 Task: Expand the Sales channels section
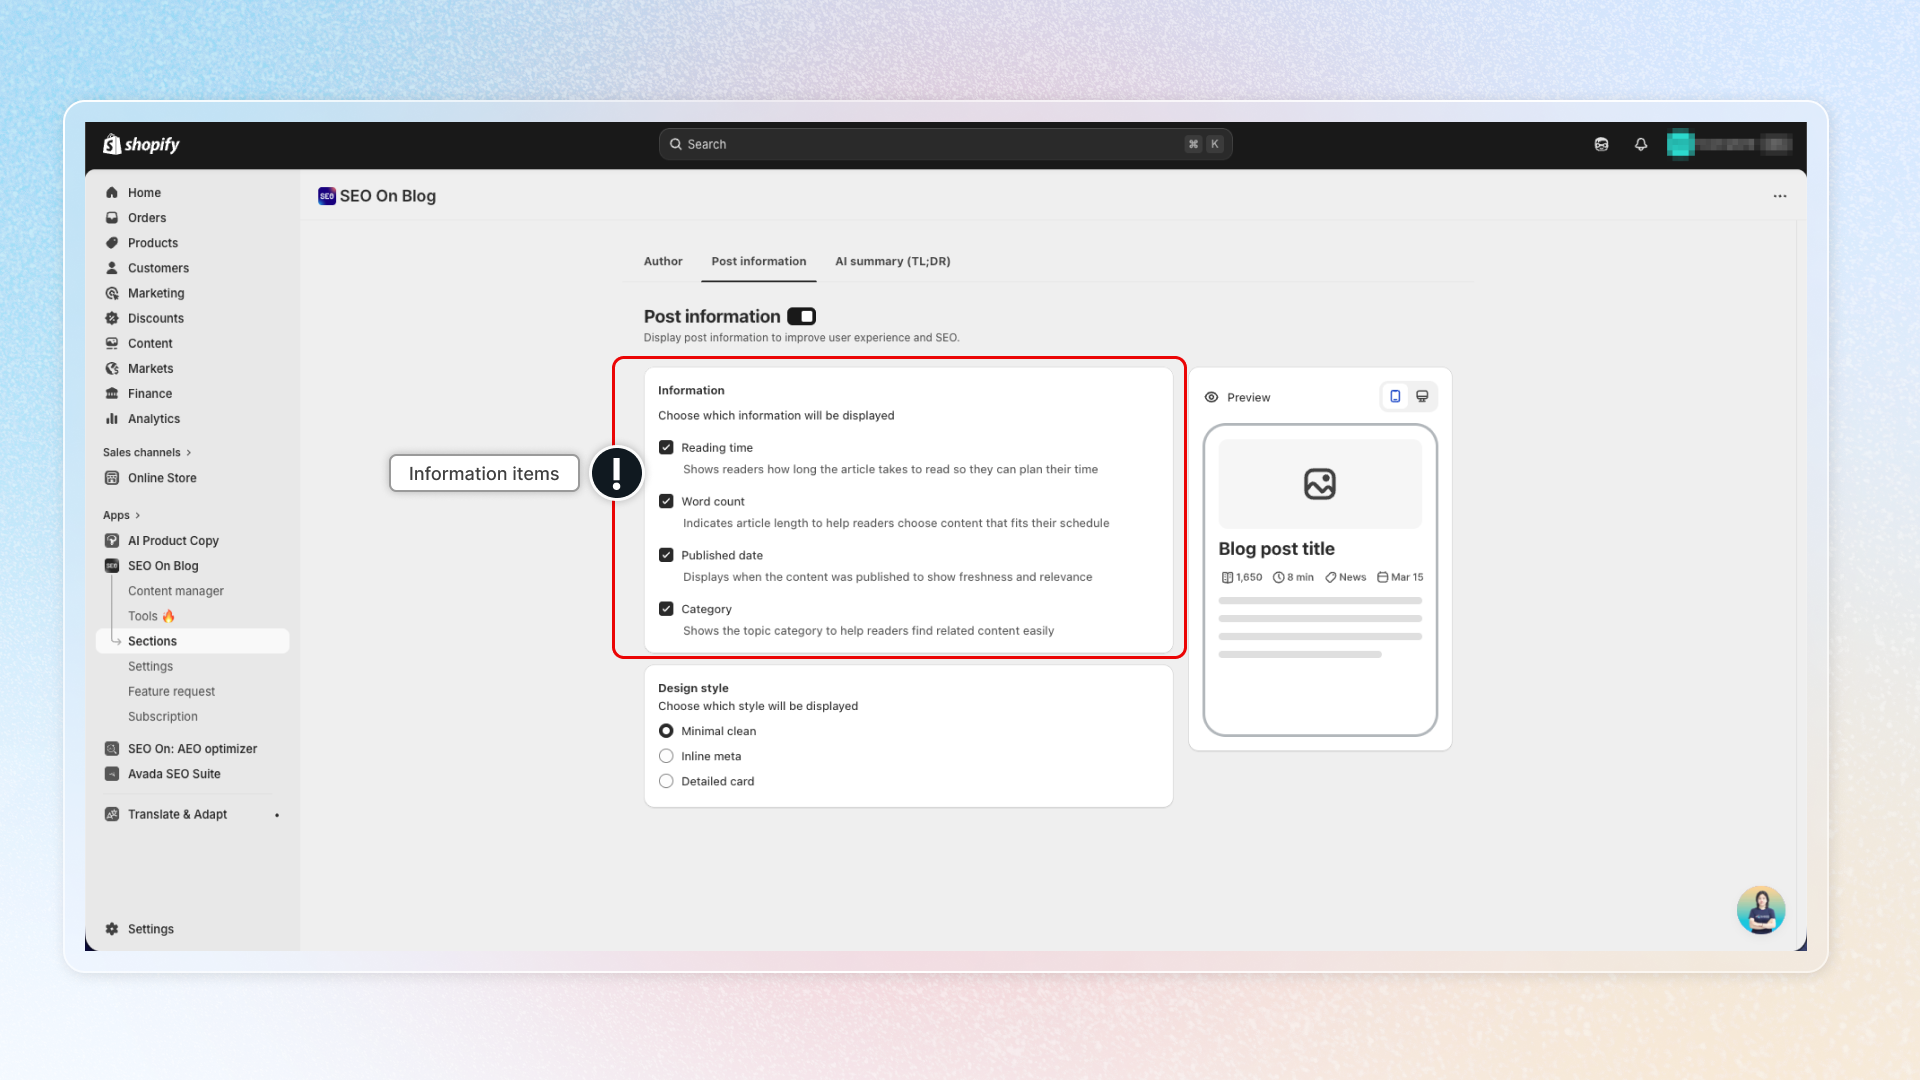point(147,452)
